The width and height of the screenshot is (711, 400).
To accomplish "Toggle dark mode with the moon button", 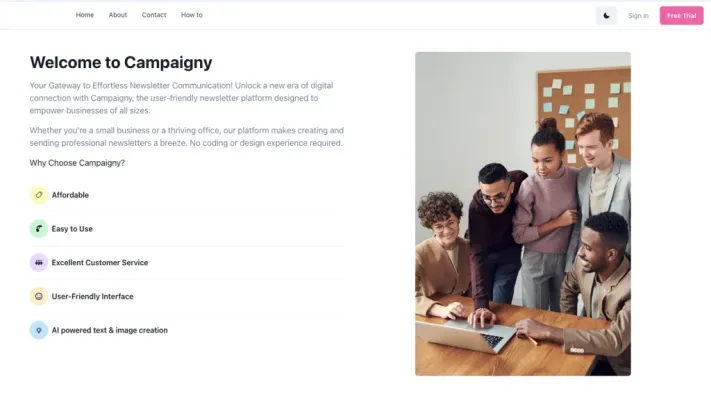I will [606, 16].
